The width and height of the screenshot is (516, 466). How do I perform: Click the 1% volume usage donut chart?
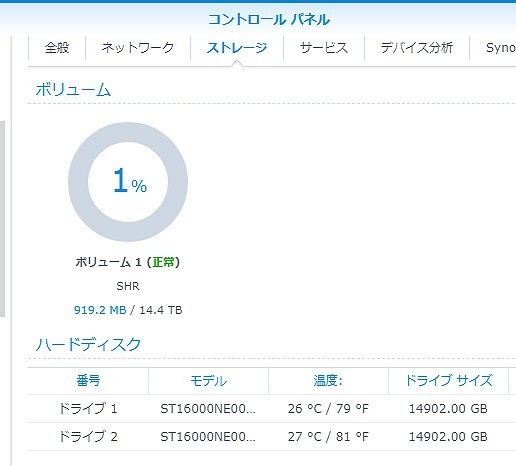click(128, 182)
